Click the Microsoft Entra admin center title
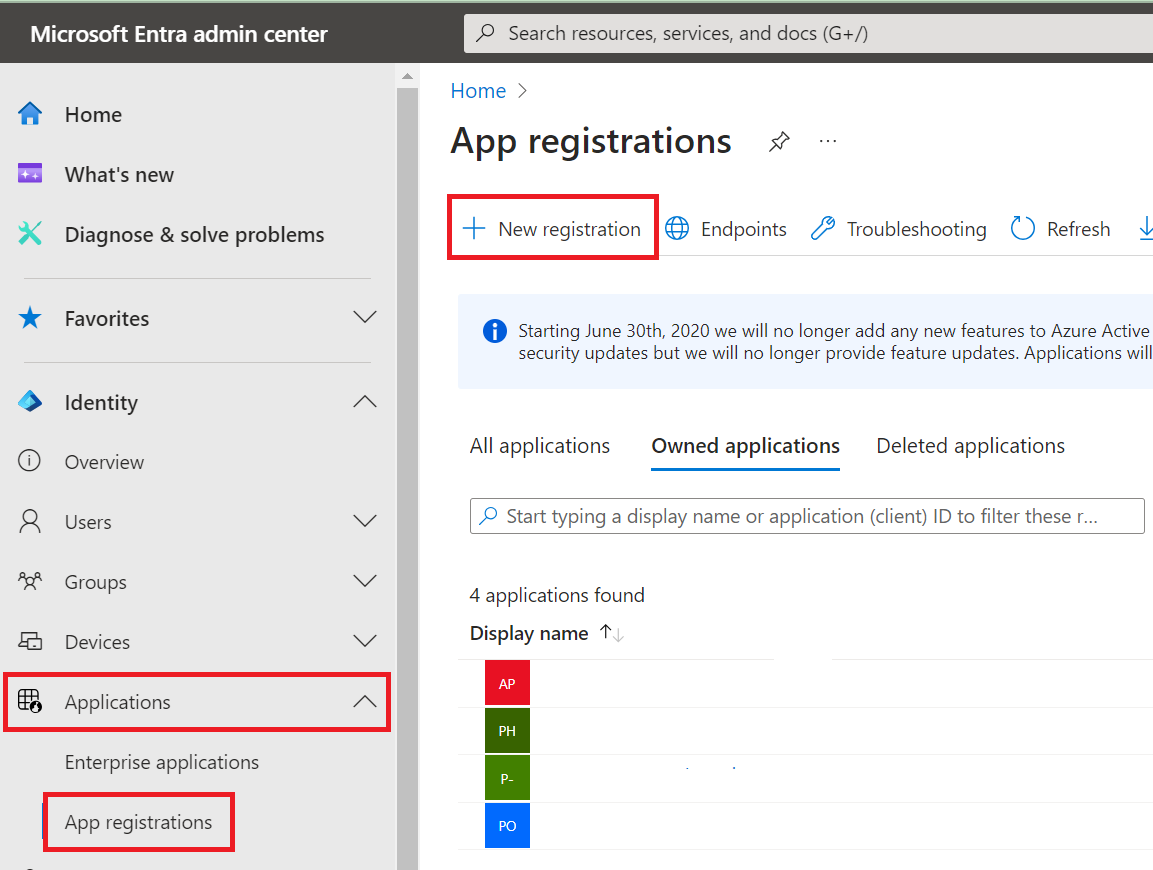 coord(179,34)
